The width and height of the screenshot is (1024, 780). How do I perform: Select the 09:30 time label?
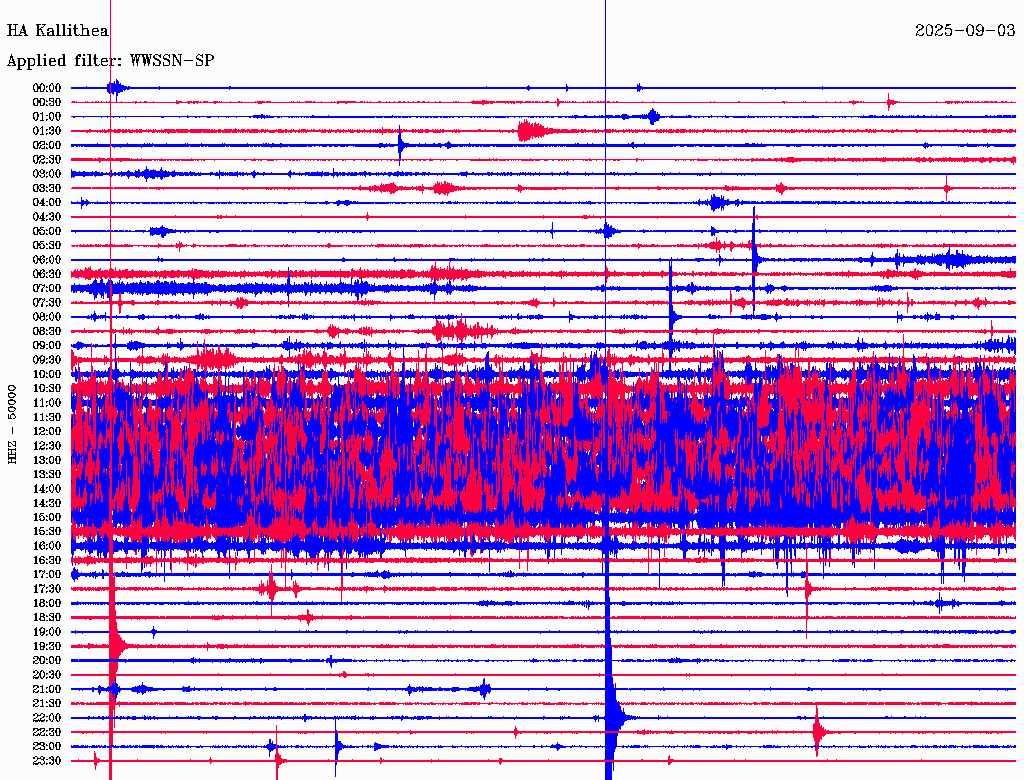click(x=47, y=359)
